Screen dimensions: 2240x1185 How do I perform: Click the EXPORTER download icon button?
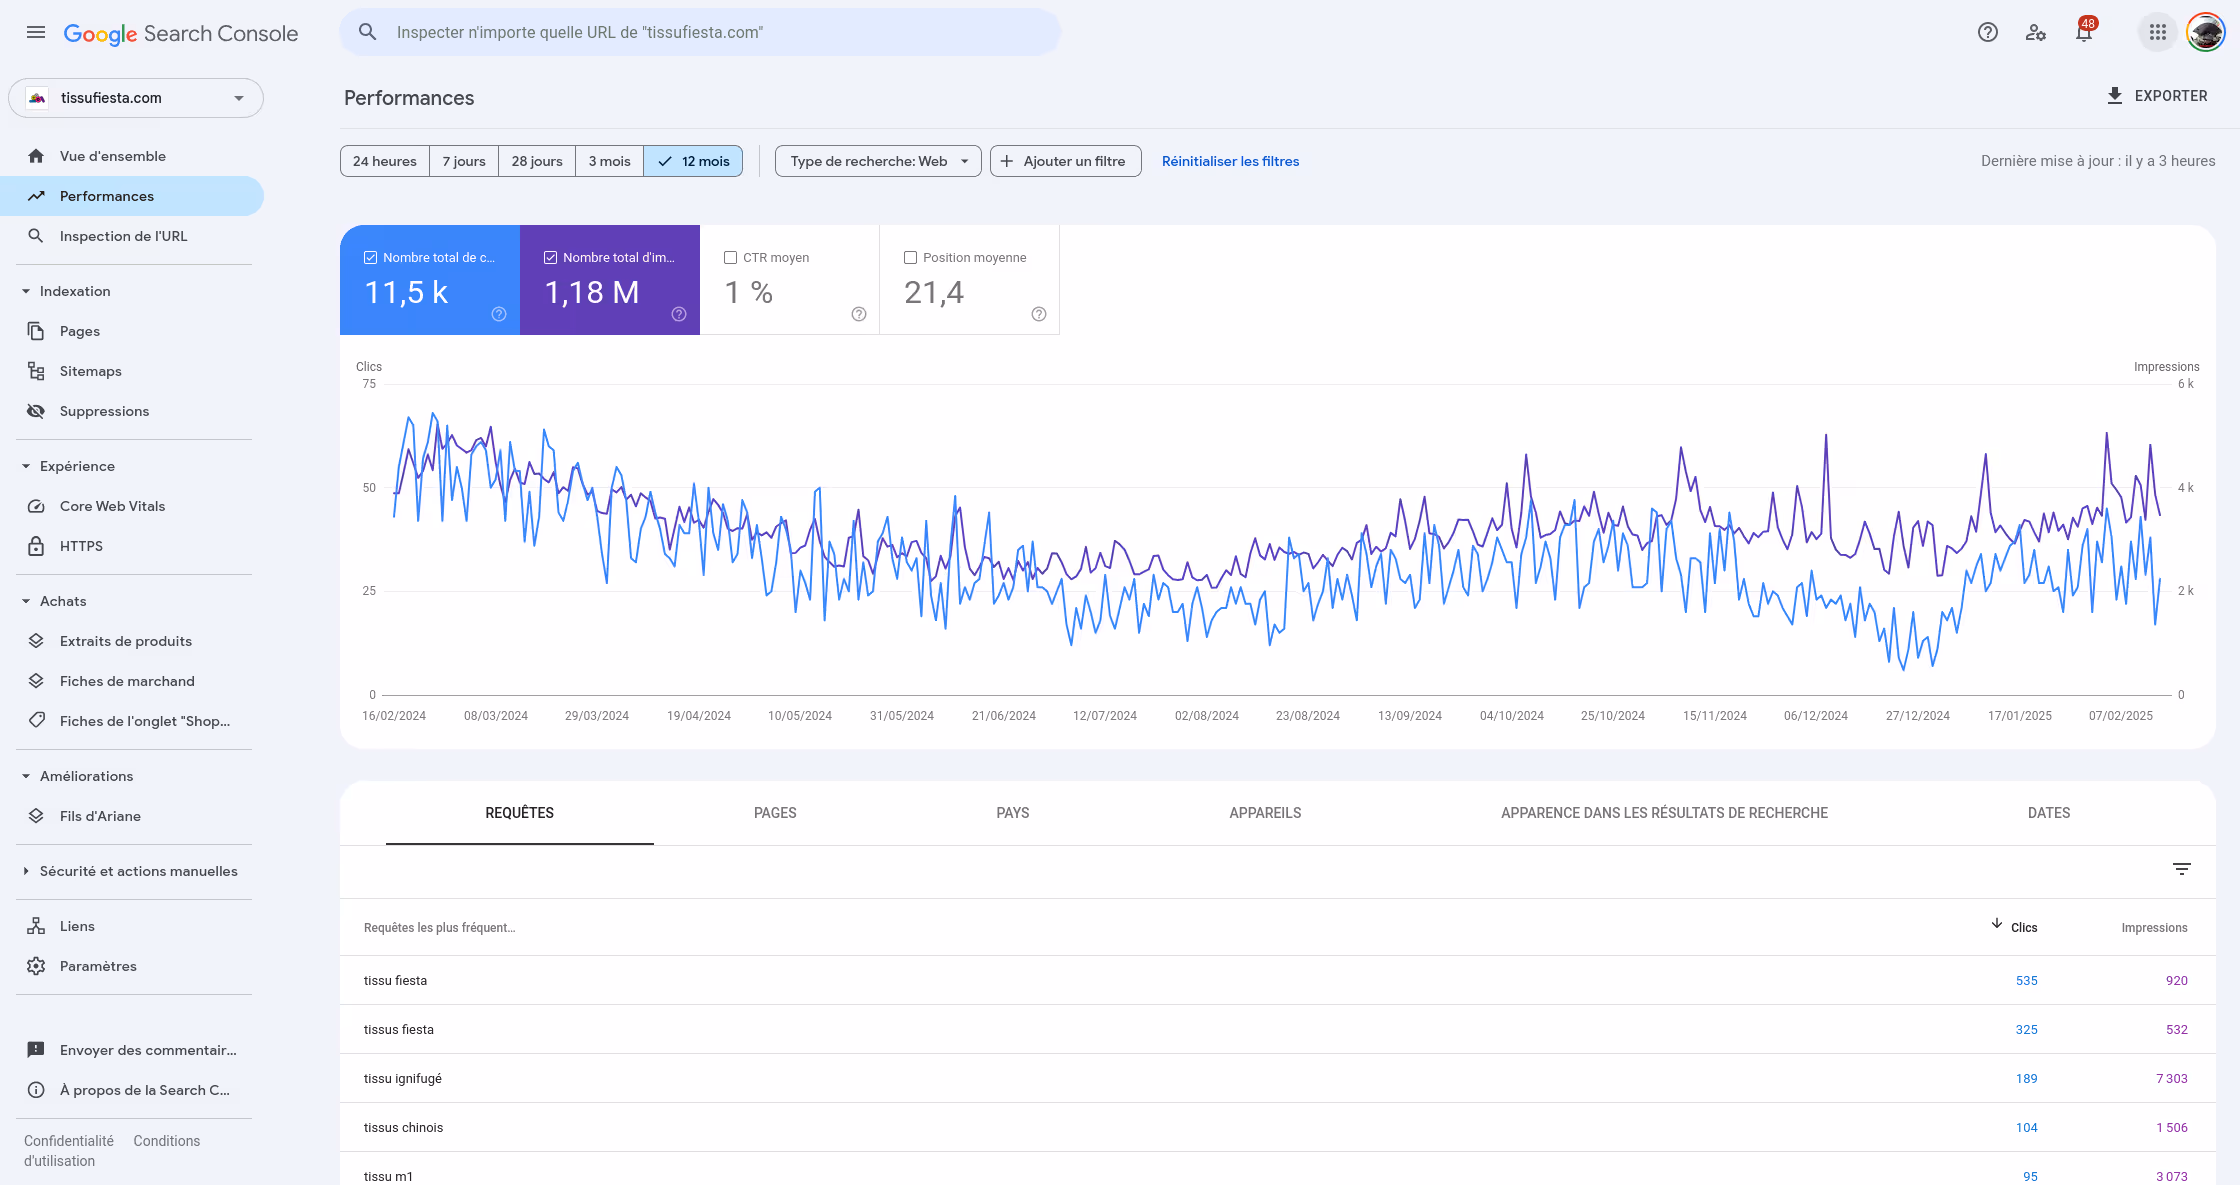pyautogui.click(x=2156, y=96)
